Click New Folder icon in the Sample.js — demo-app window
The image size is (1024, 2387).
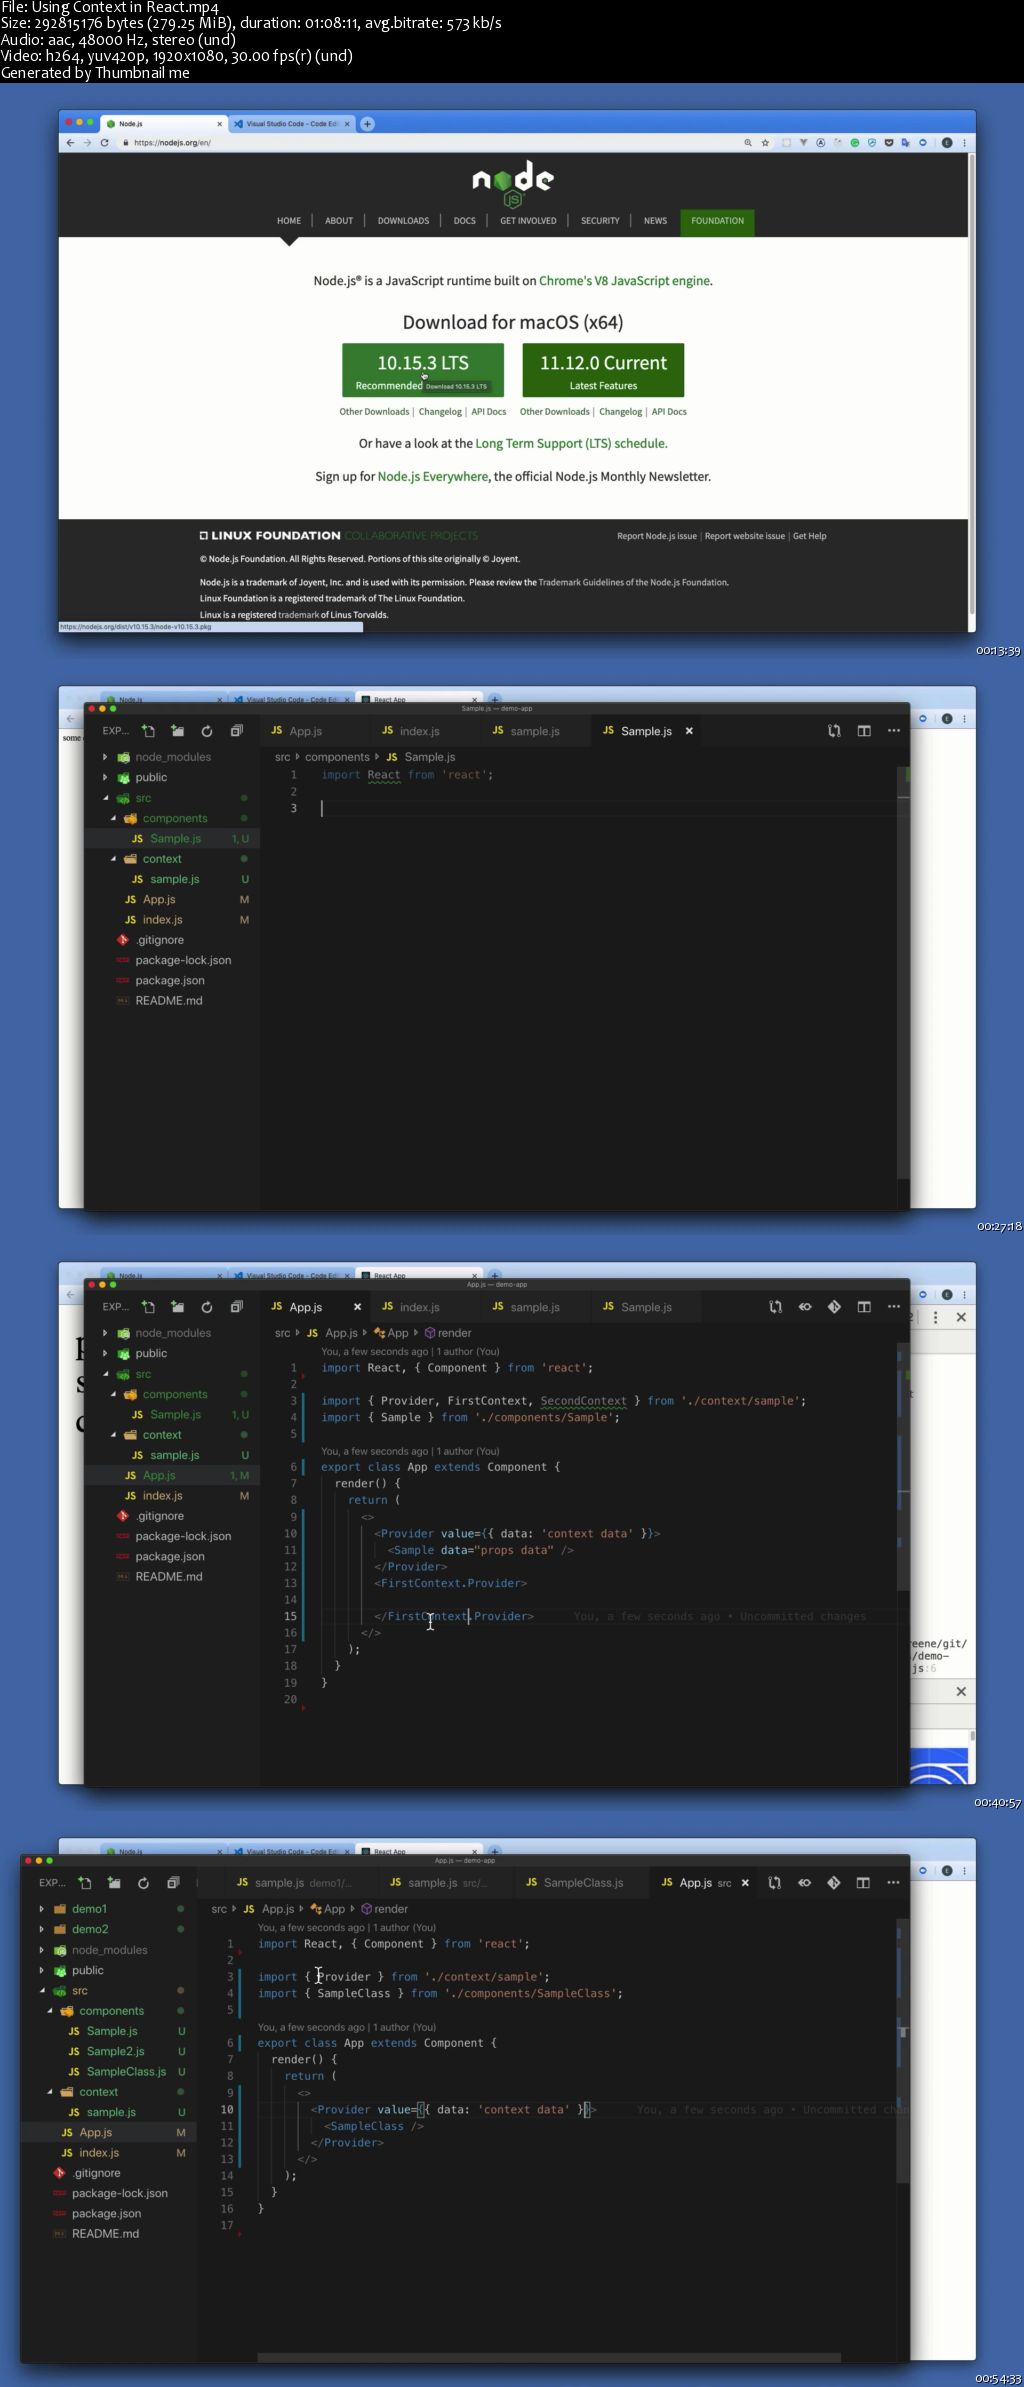tap(177, 731)
